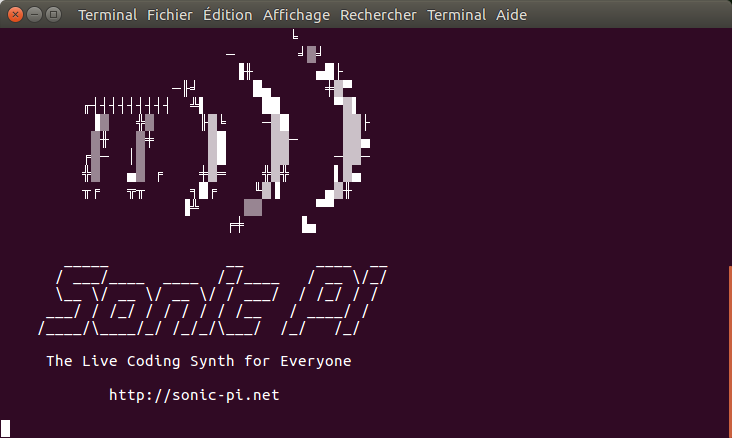Click the Sonic Pi ASCII-art title
The width and height of the screenshot is (732, 438).
tap(212, 300)
